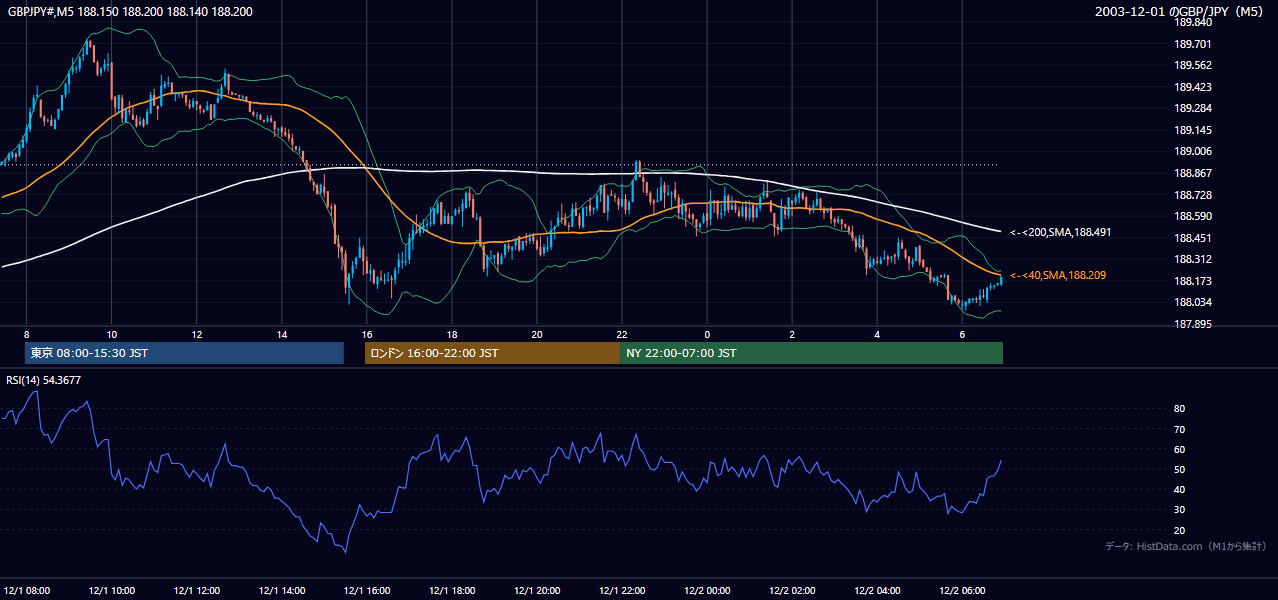Viewport: 1278px width, 600px height.
Task: Click the bottom time label 12/1 22:00
Action: (x=622, y=590)
